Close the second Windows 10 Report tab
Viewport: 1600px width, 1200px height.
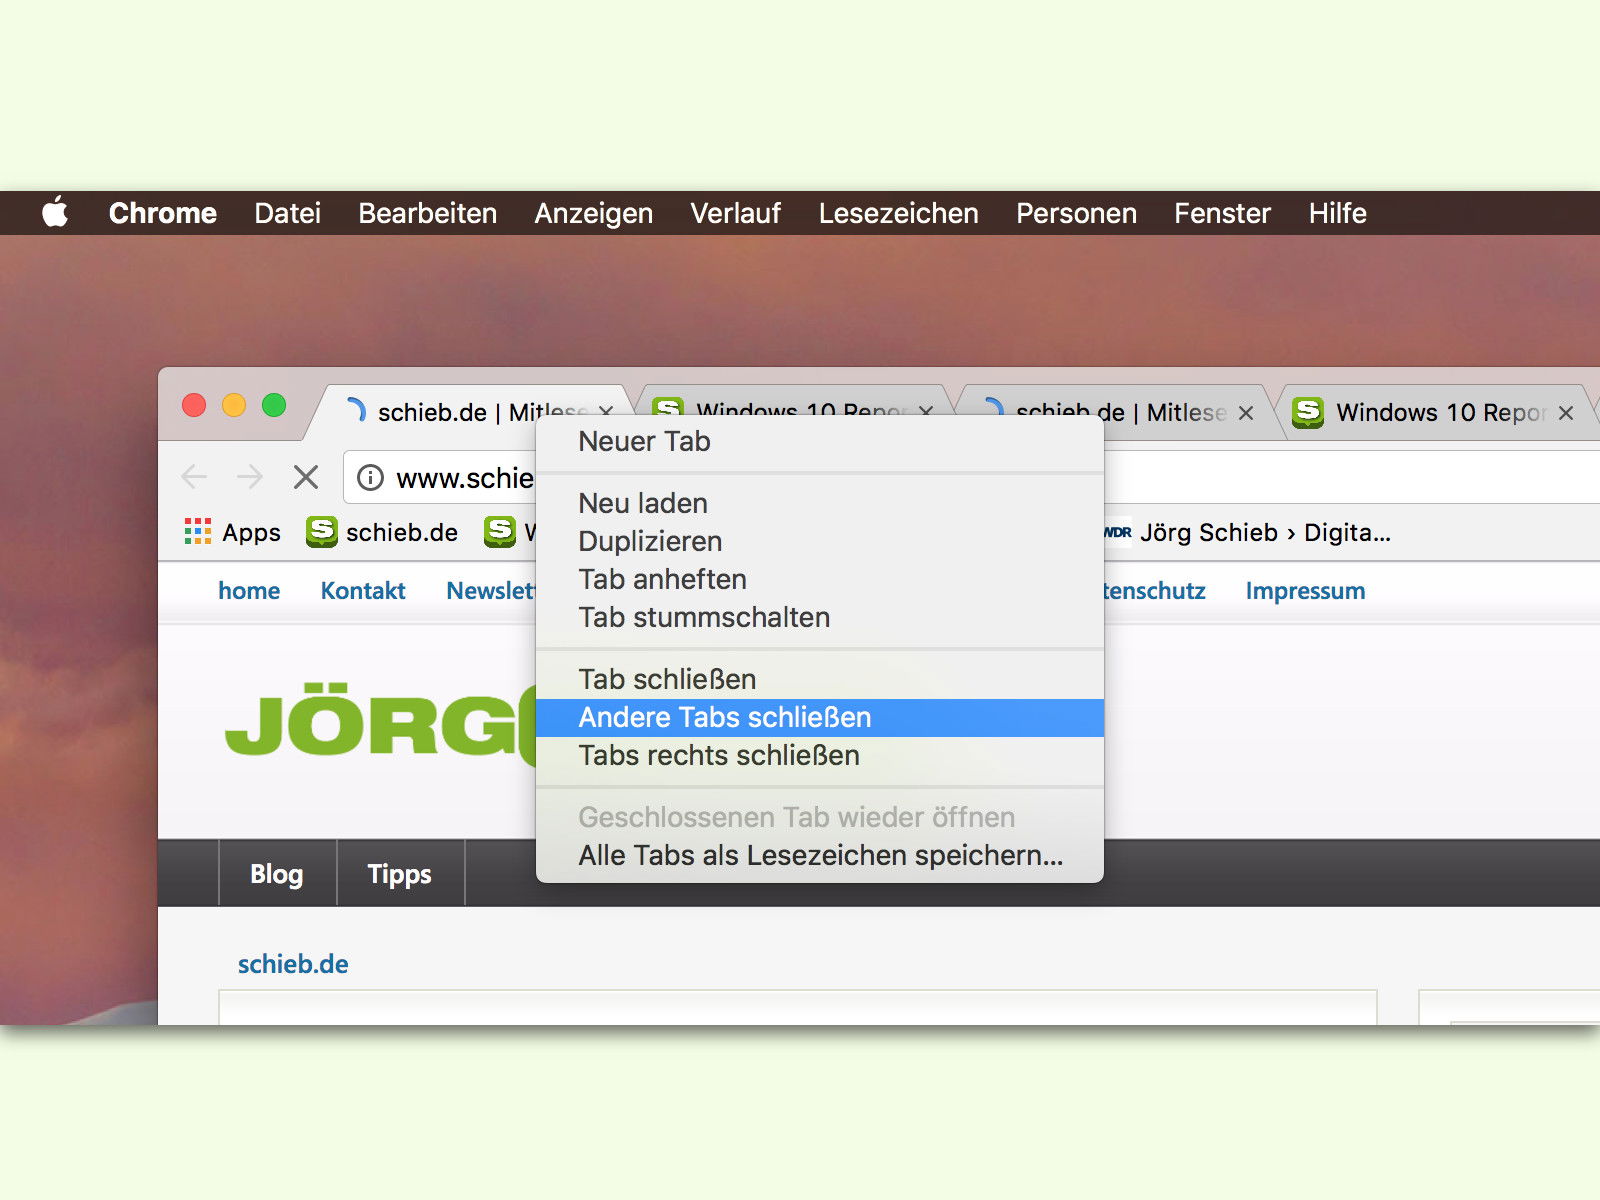[x=926, y=412]
